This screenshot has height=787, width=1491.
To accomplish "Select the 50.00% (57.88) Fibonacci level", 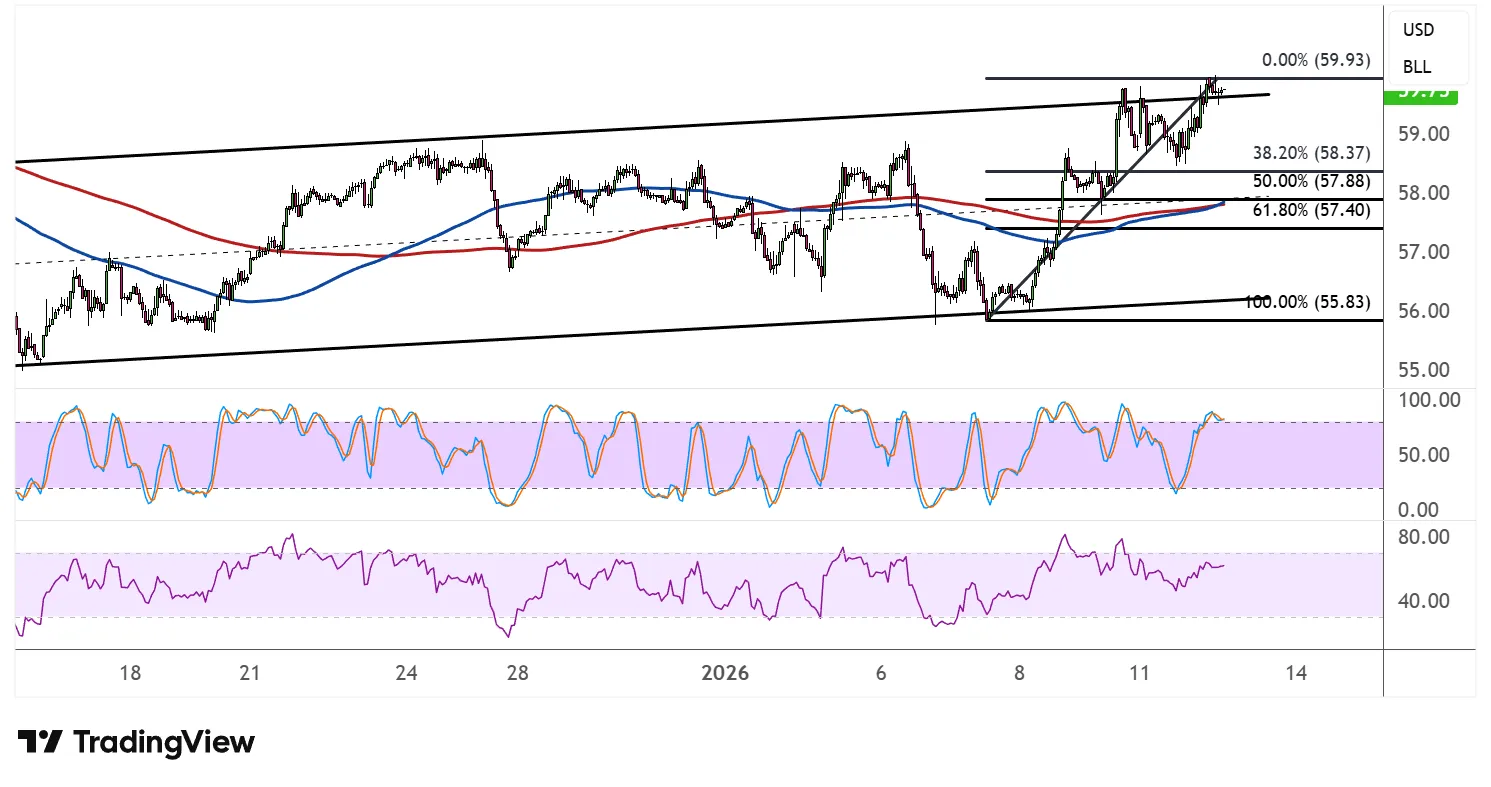I will [1310, 181].
